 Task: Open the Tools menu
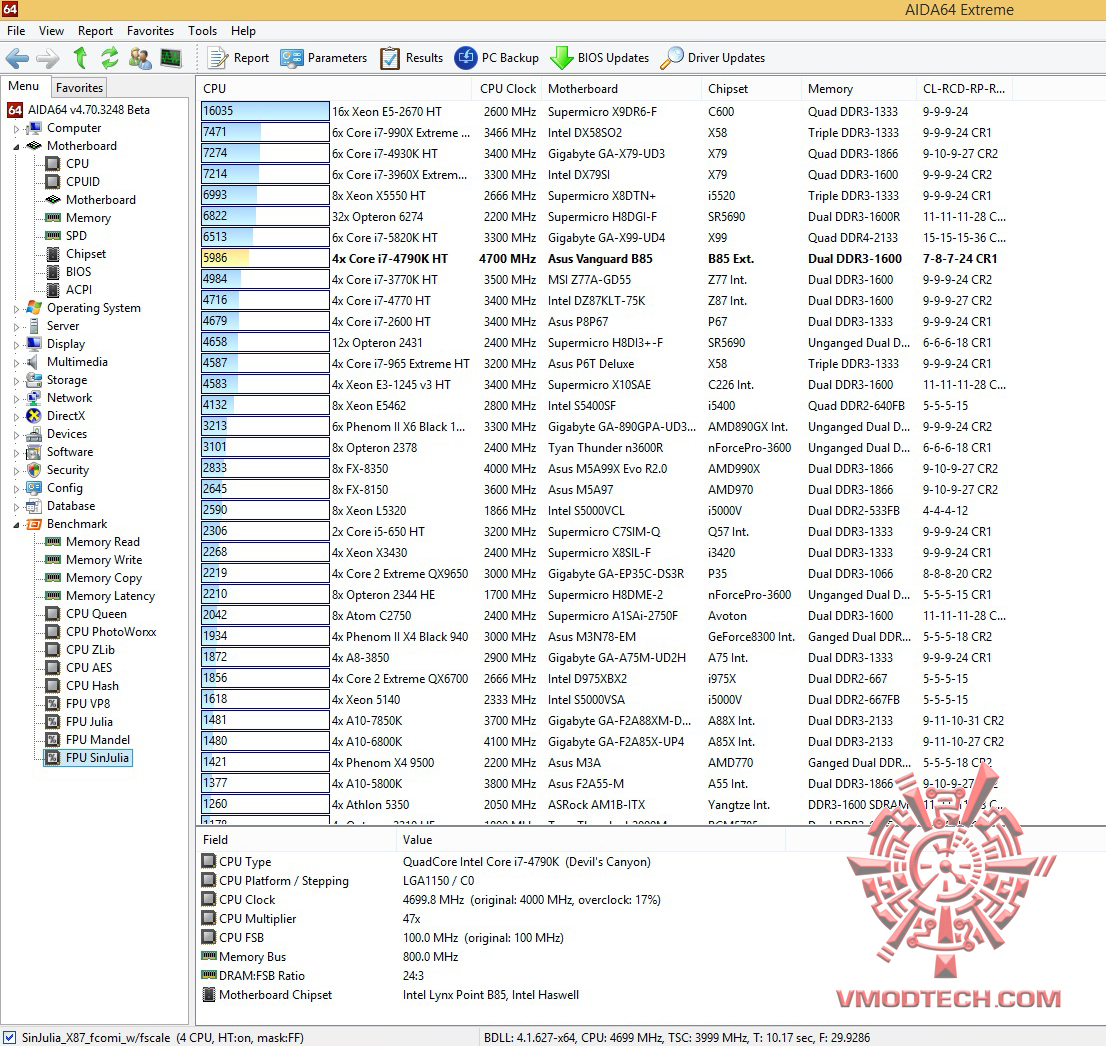coord(202,30)
